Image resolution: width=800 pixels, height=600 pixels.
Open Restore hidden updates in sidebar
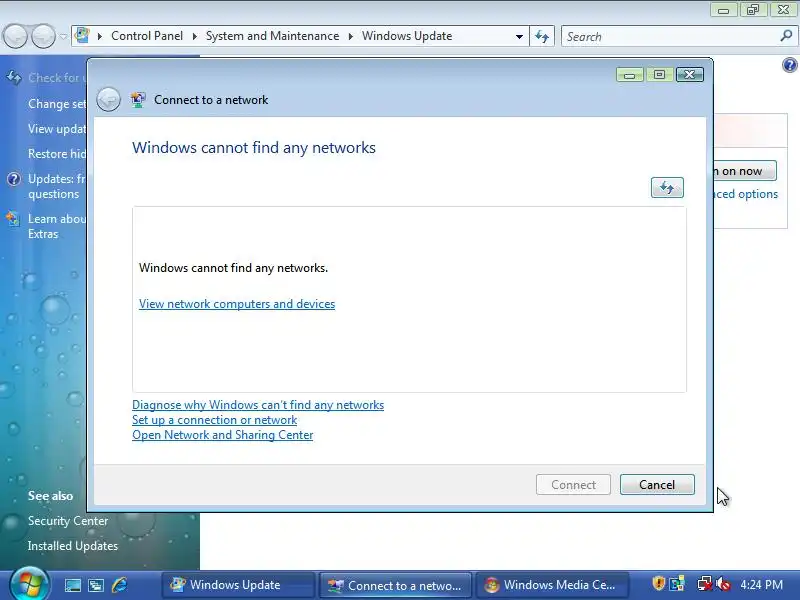point(57,154)
